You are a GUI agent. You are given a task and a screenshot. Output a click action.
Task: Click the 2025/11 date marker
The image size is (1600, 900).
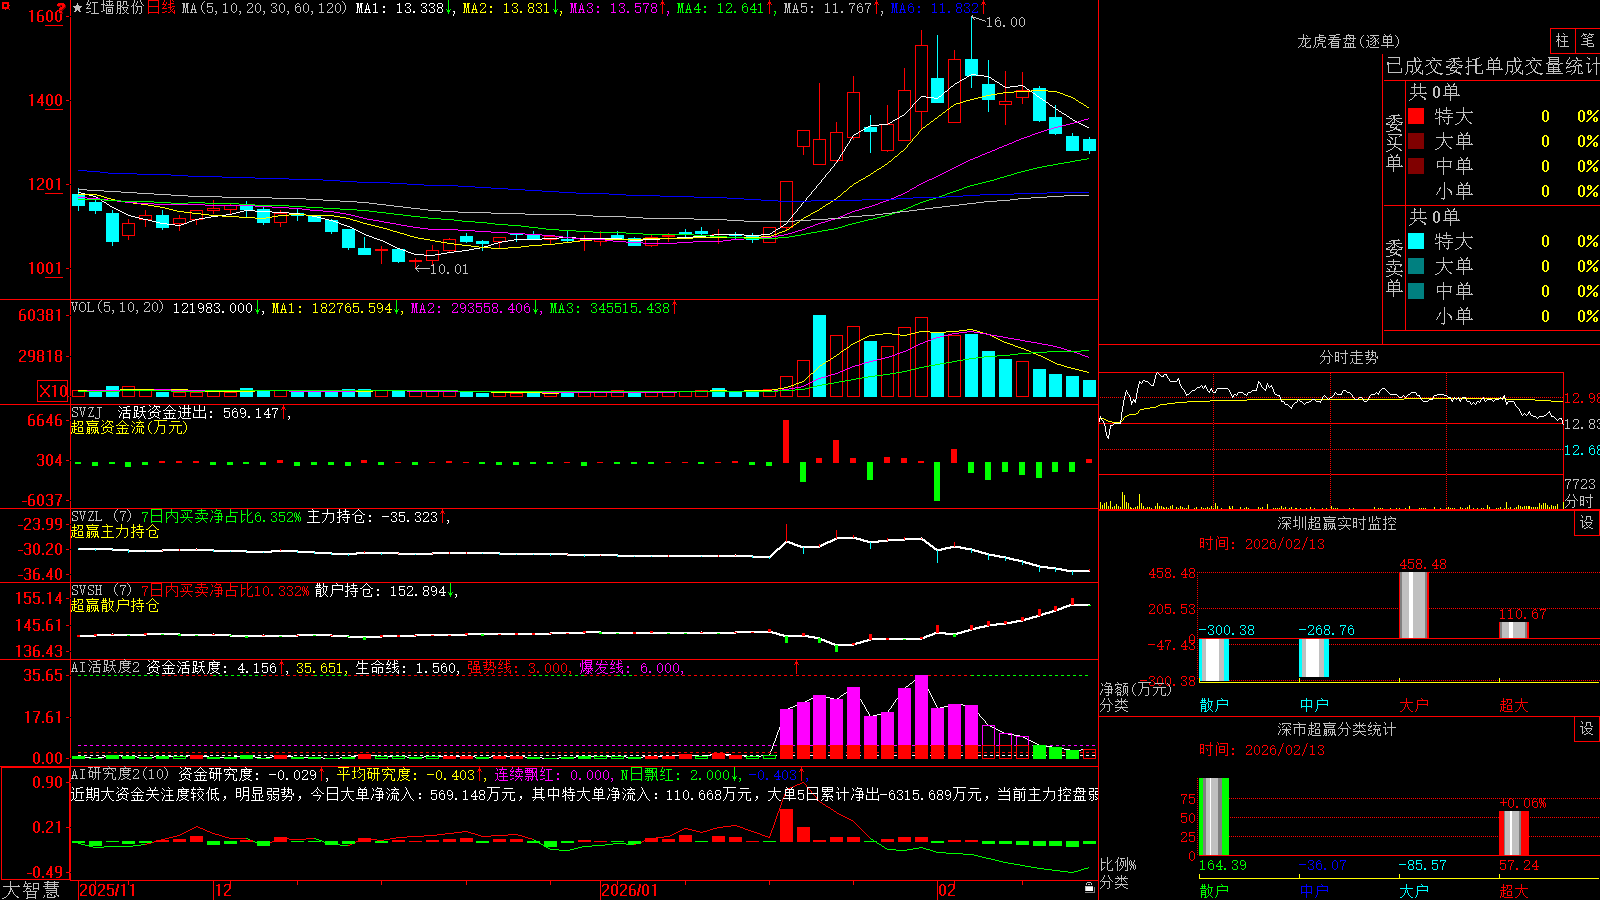click(107, 890)
